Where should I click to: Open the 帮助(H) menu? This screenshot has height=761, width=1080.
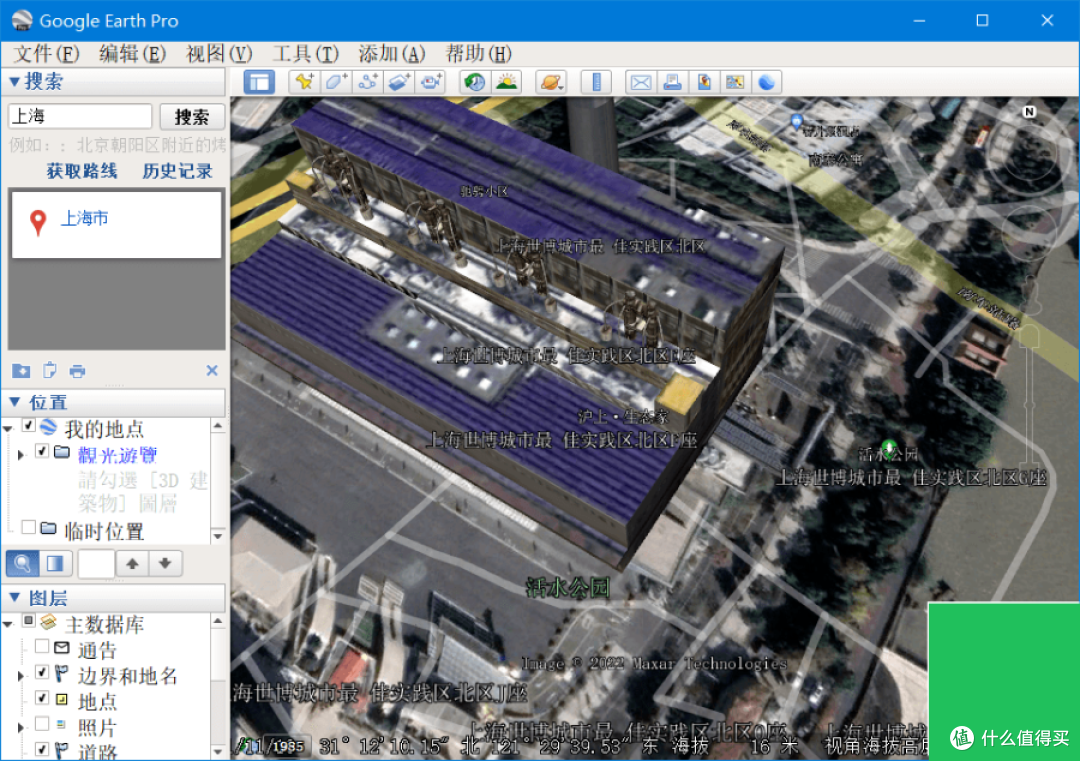(478, 54)
